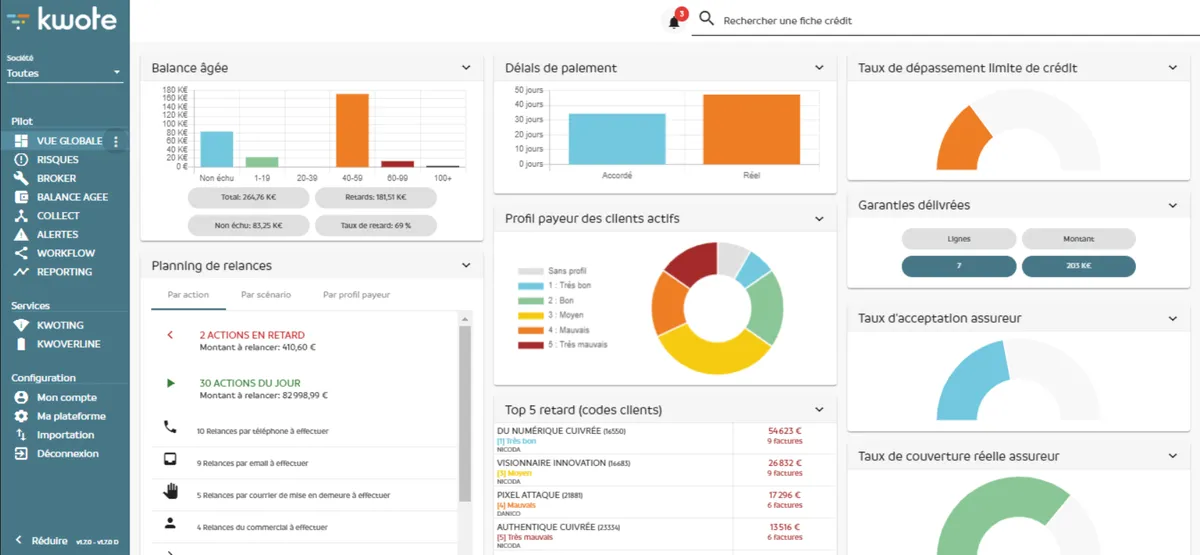Click the 3 : Moyen legend swatch
Image resolution: width=1200 pixels, height=555 pixels.
pos(530,315)
